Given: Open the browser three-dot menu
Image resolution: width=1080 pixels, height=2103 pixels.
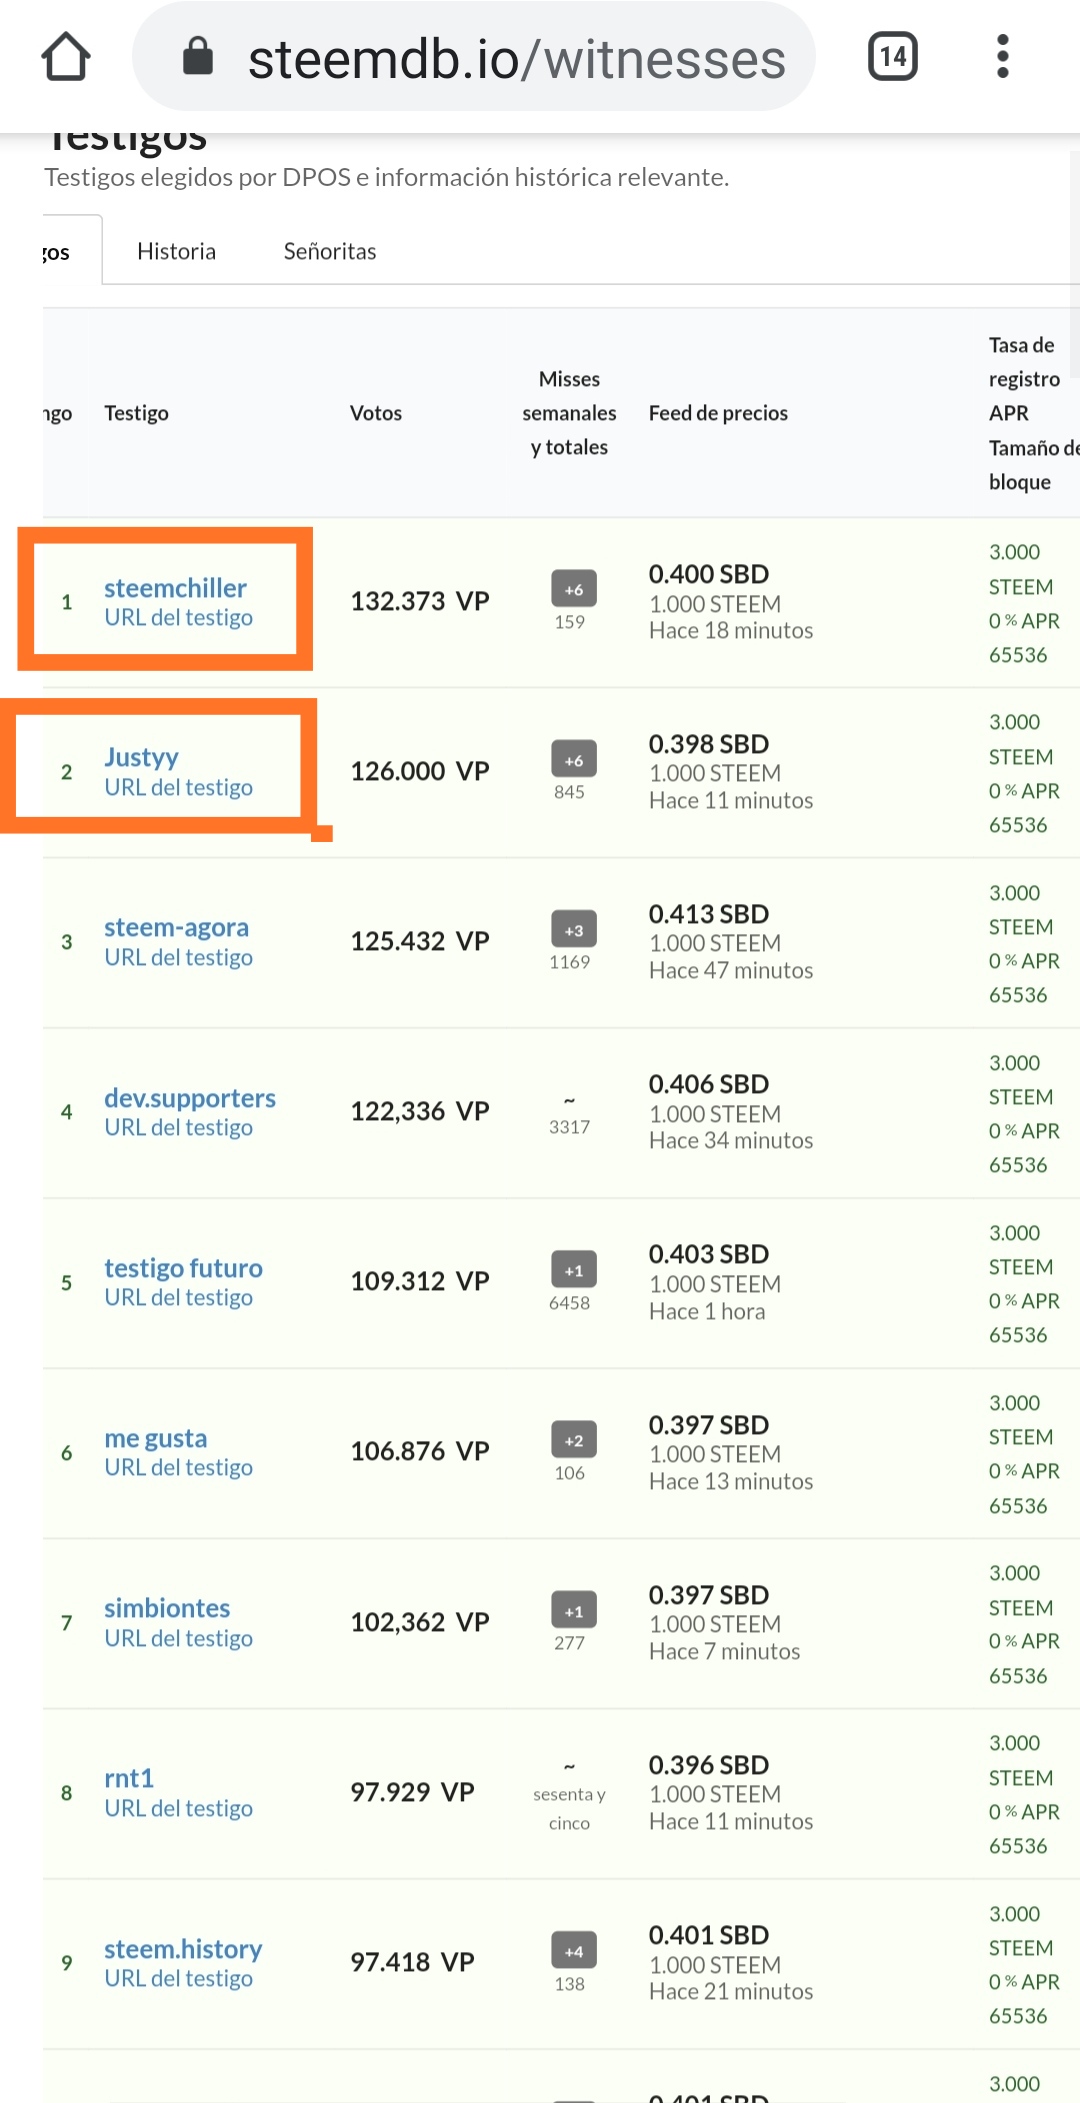Looking at the screenshot, I should pos(1003,57).
